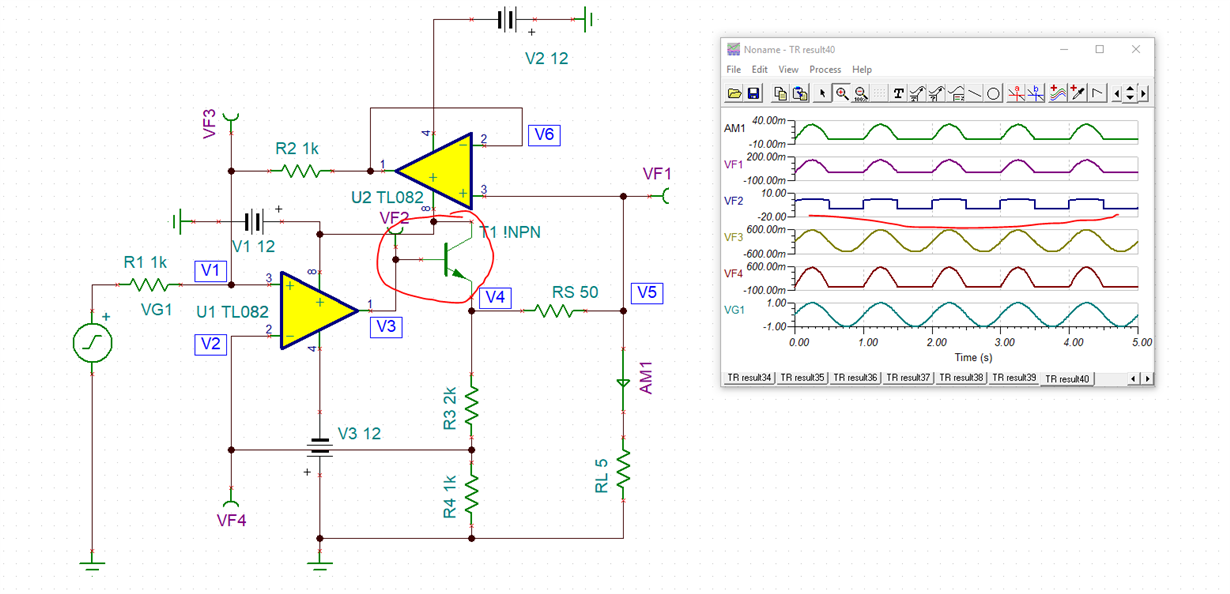The image size is (1230, 594).
Task: Click the boxed V4 node label
Action: point(494,297)
